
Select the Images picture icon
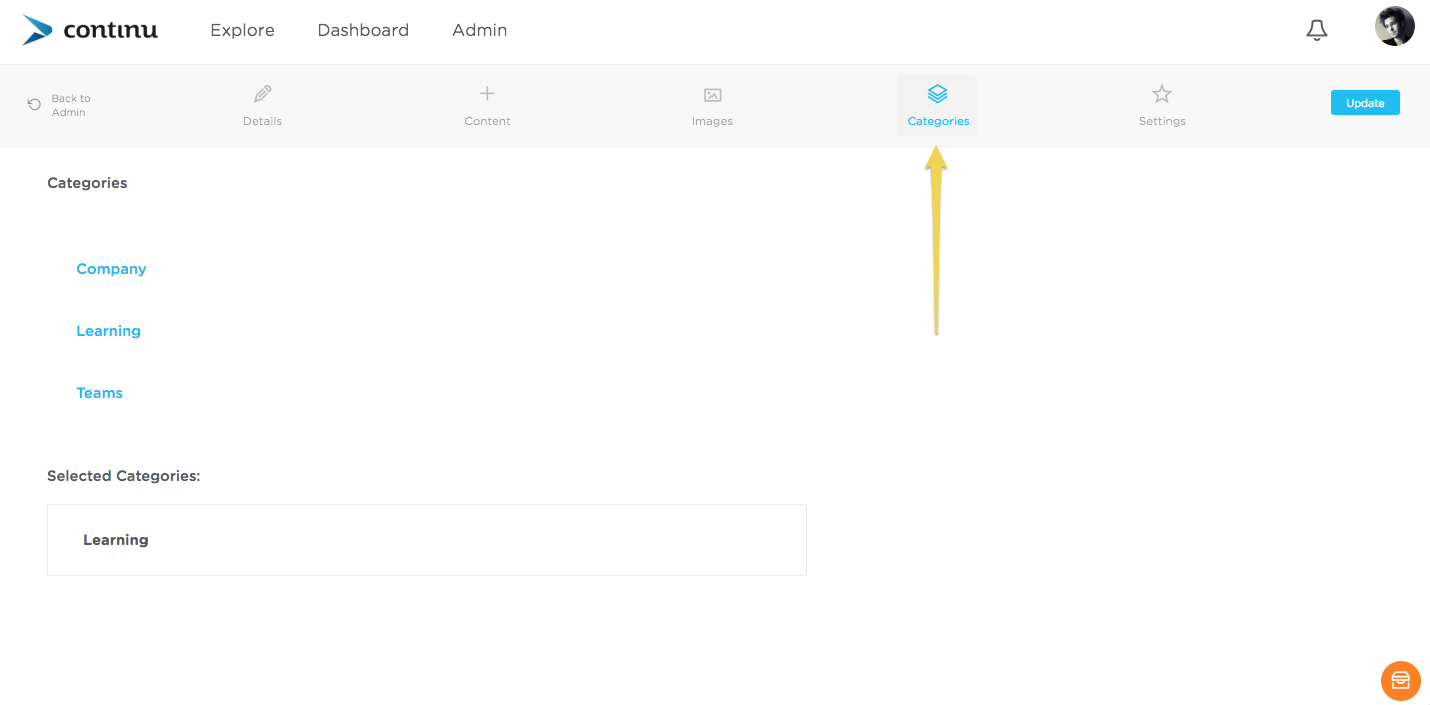click(x=712, y=95)
